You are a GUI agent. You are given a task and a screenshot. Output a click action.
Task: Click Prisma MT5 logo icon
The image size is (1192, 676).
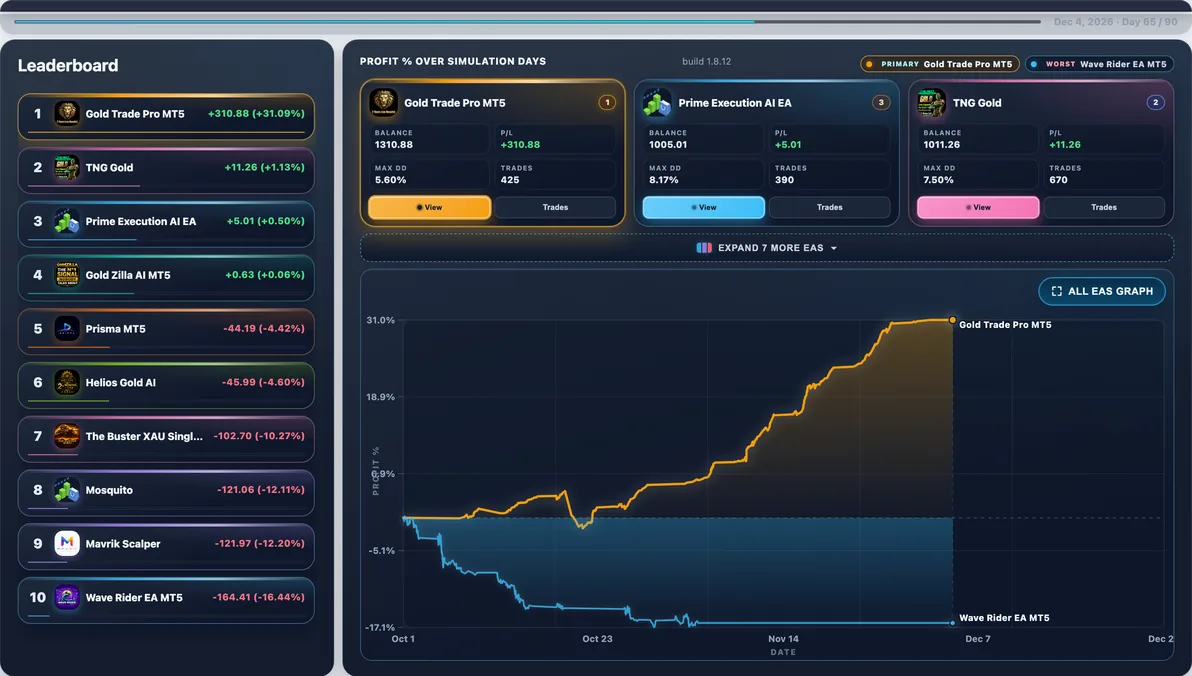click(67, 328)
